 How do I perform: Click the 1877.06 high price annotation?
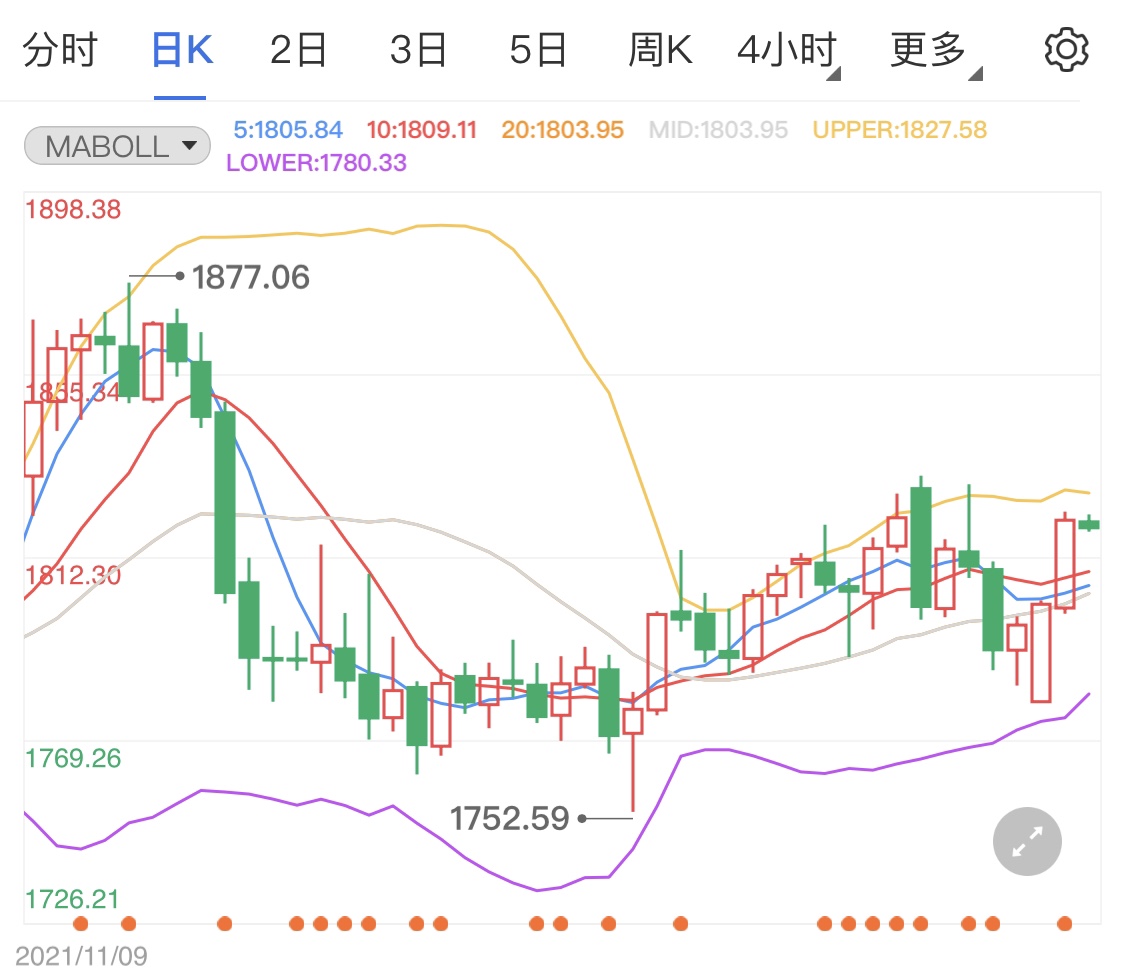click(x=250, y=277)
